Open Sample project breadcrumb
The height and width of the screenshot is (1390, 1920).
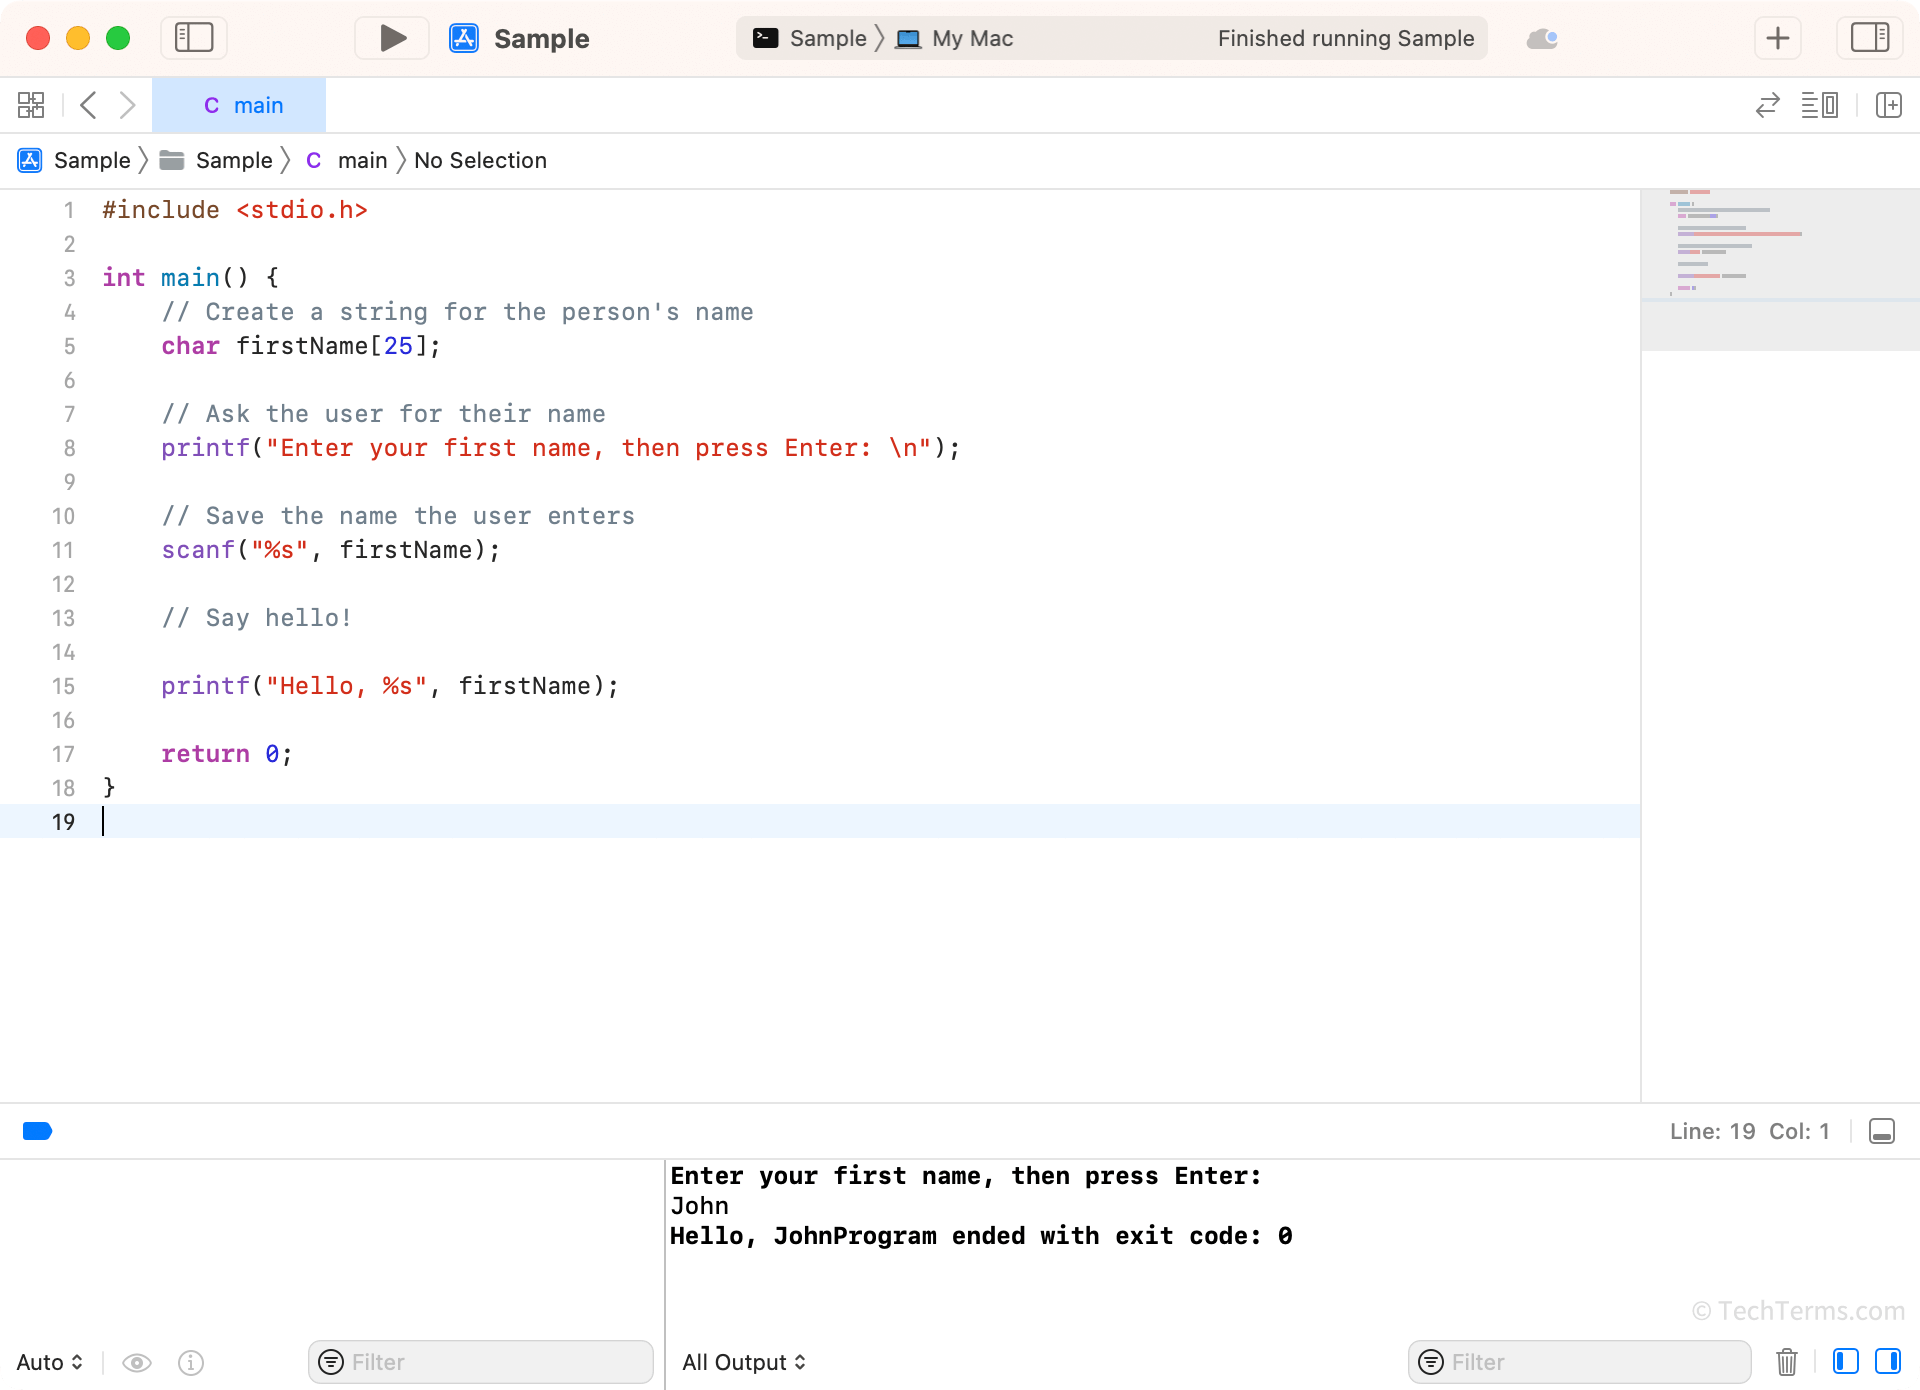[92, 160]
